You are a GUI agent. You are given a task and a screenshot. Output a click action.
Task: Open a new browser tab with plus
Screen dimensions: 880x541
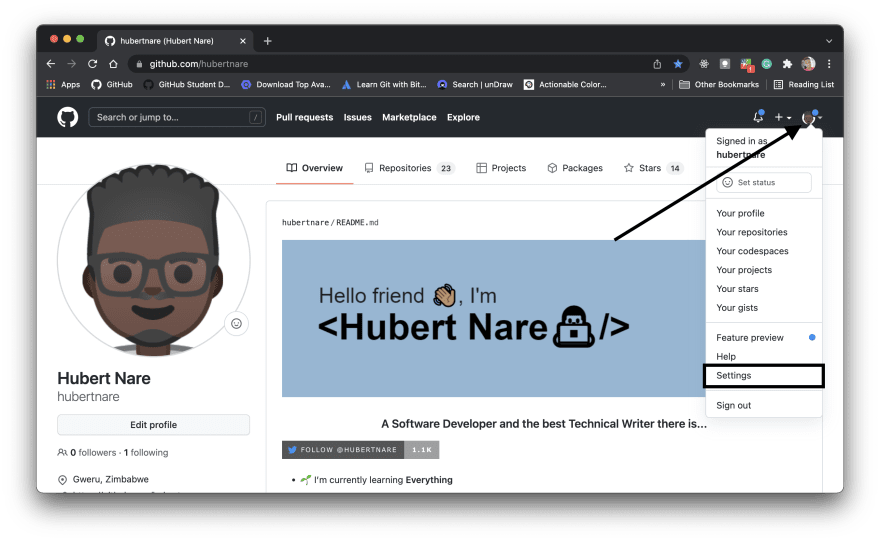[268, 41]
